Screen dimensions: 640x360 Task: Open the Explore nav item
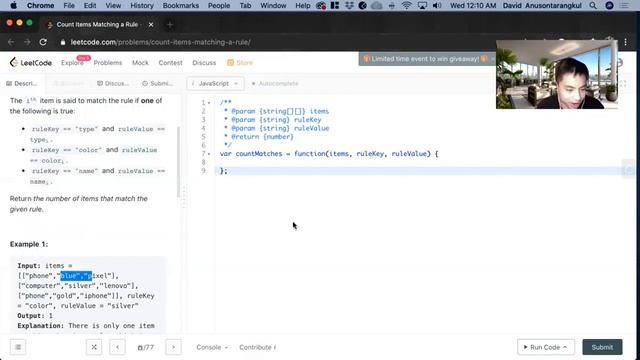tap(72, 62)
